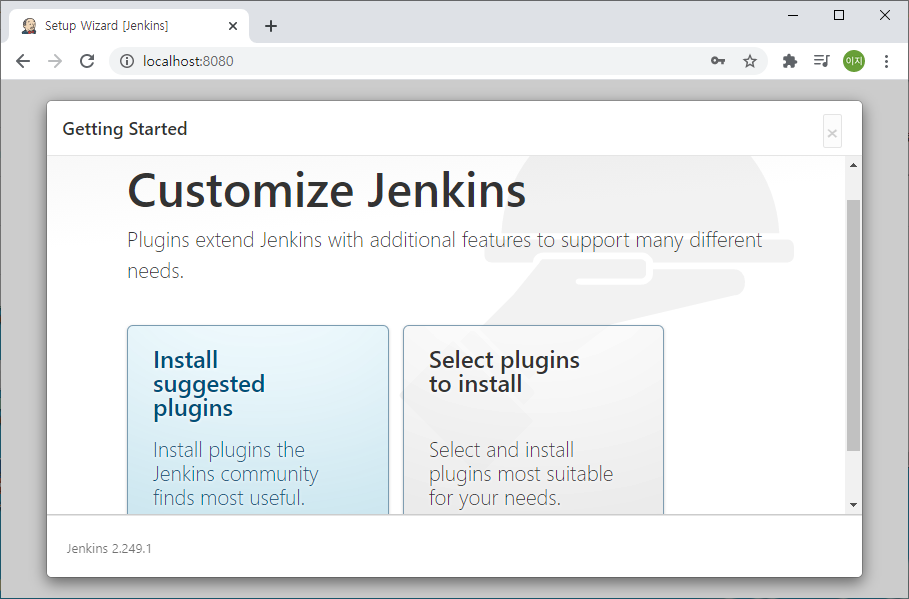Close the Getting Started dialog
The width and height of the screenshot is (909, 599).
click(832, 132)
